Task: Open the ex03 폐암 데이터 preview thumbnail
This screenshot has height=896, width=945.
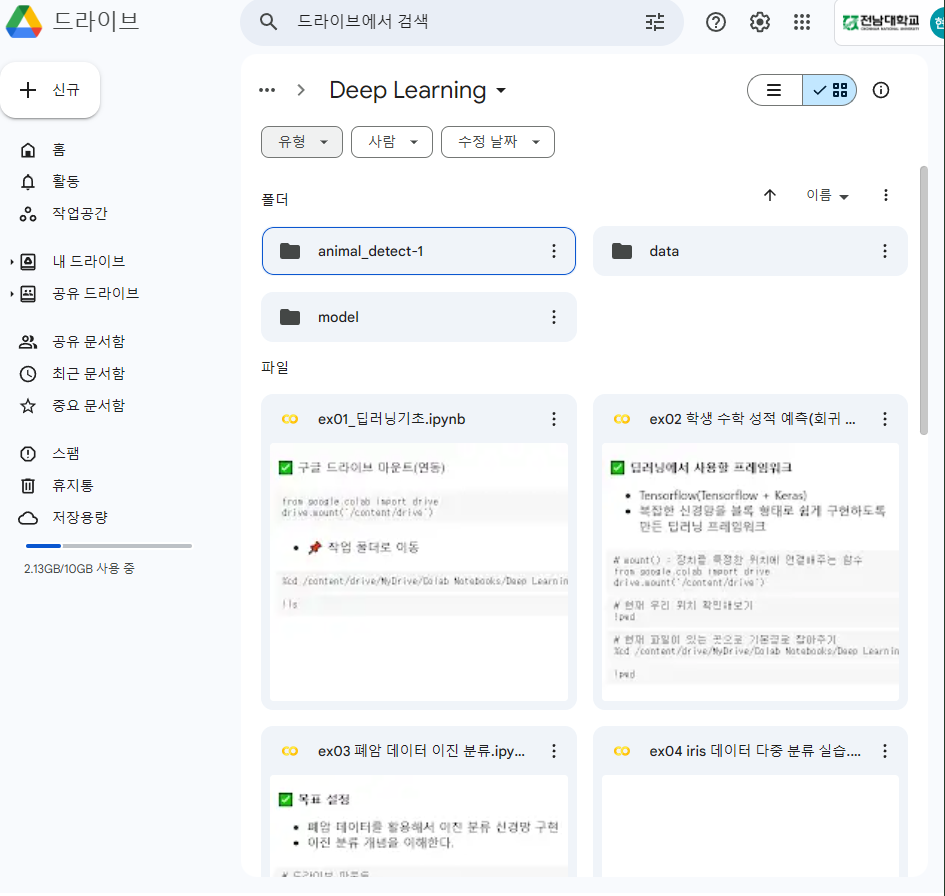Action: tap(419, 826)
